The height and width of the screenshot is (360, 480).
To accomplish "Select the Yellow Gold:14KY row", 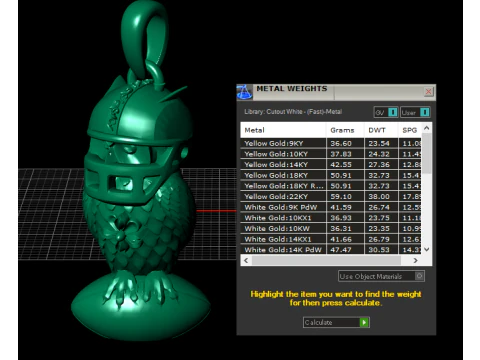I will pyautogui.click(x=331, y=165).
